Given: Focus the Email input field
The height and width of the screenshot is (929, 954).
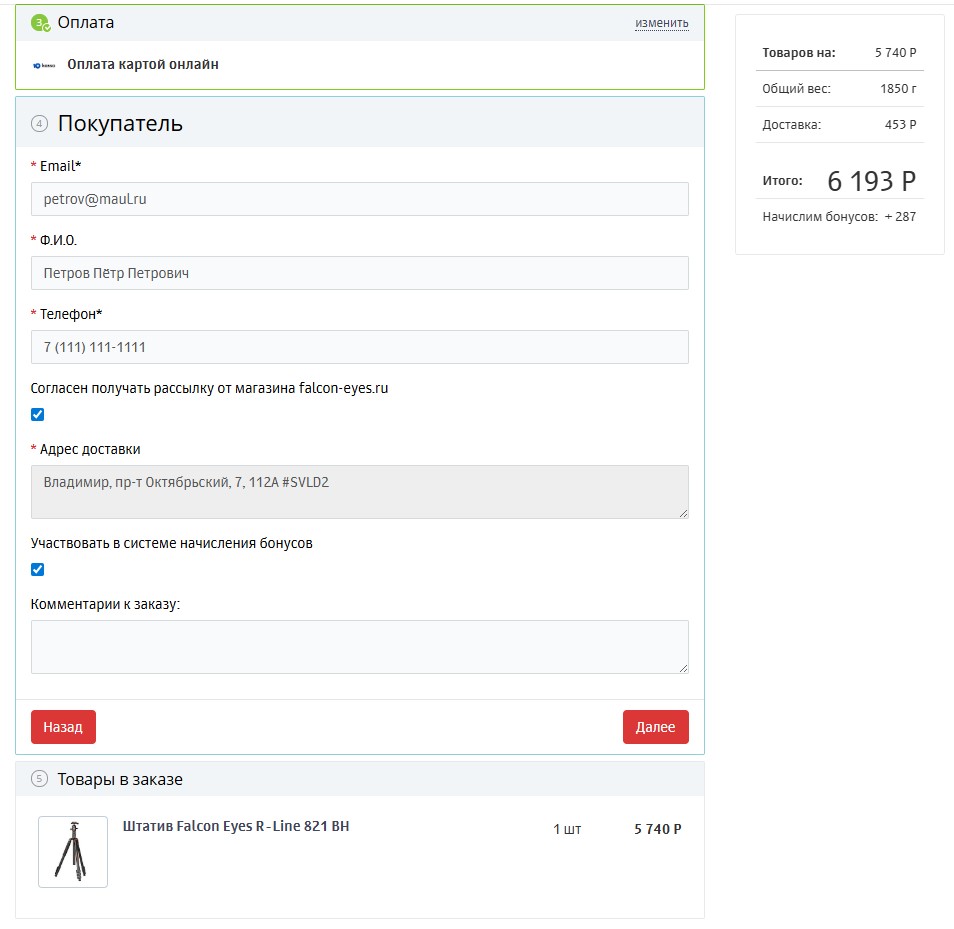Looking at the screenshot, I should (x=360, y=199).
